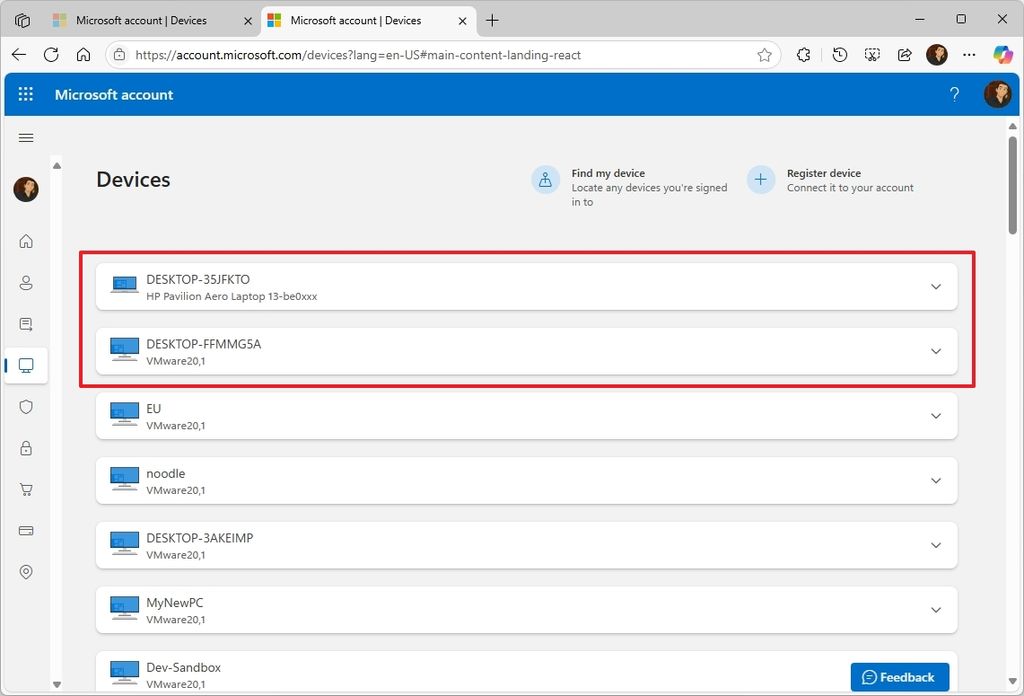Launch Copilot from the browser toolbar

1003,55
